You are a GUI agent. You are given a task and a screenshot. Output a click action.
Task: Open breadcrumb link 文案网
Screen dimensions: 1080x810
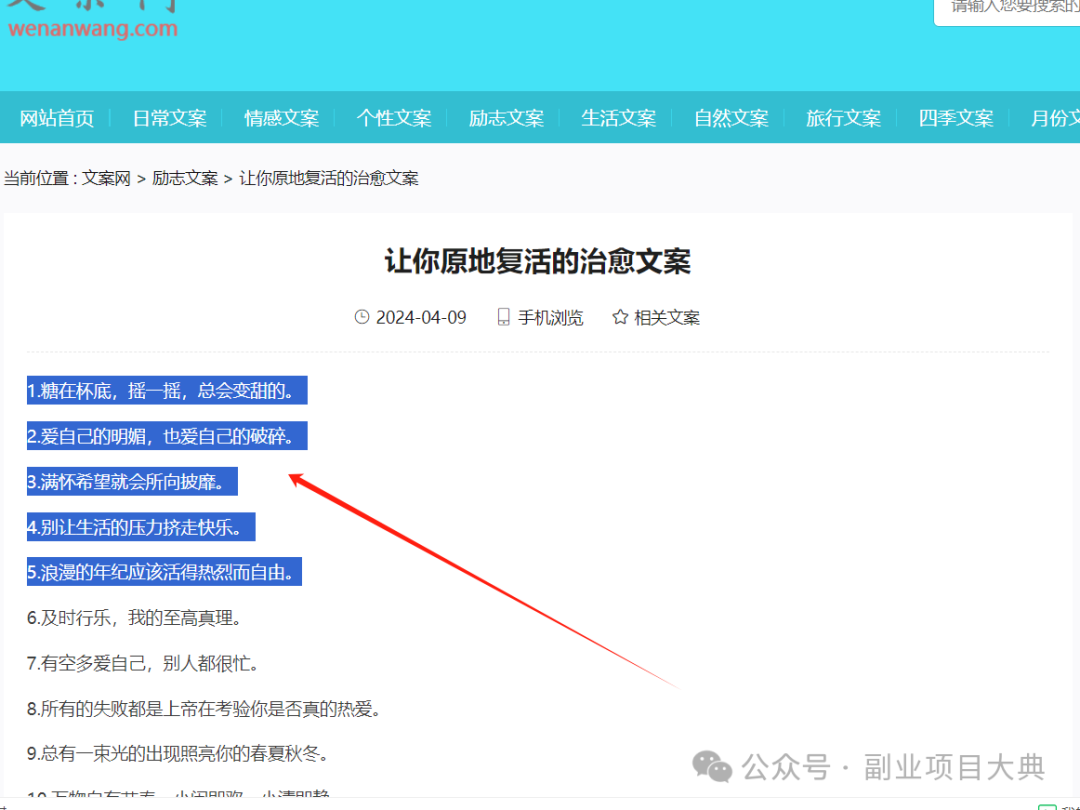pyautogui.click(x=106, y=177)
